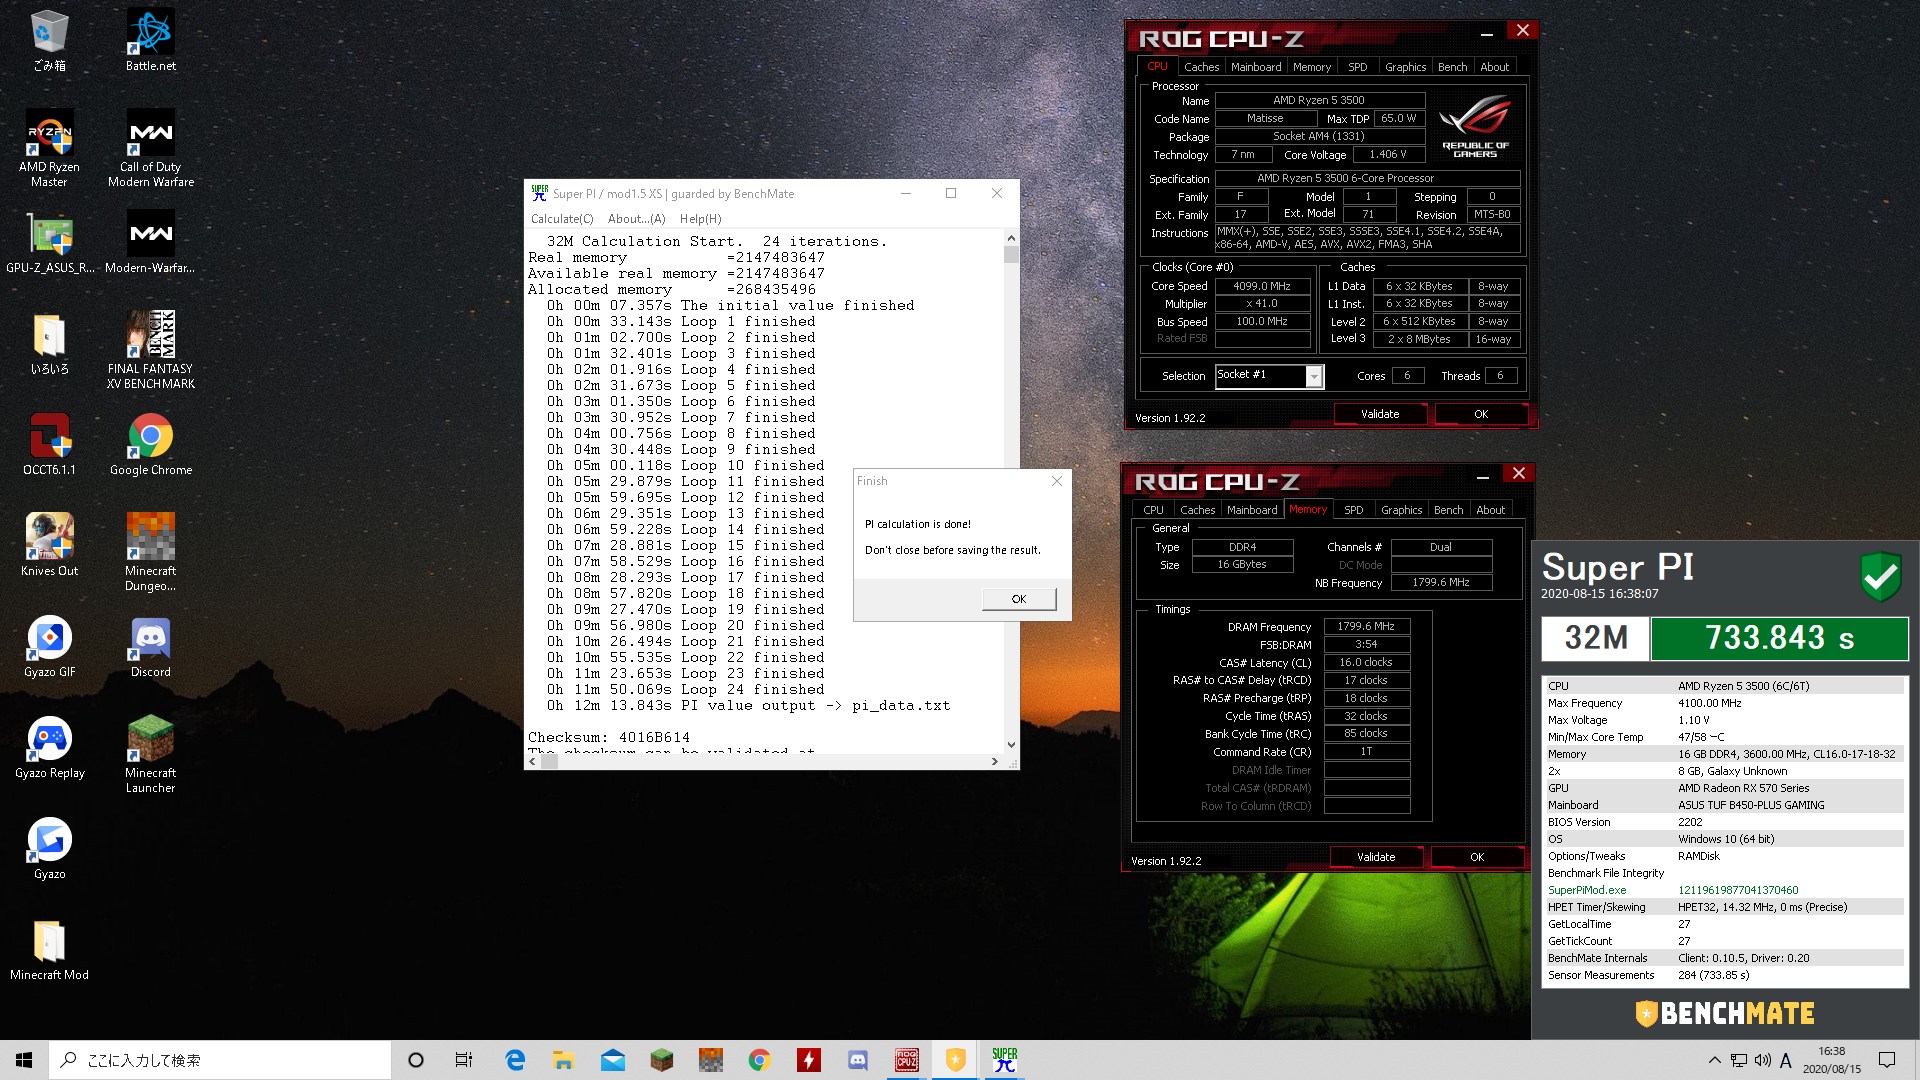The height and width of the screenshot is (1080, 1920).
Task: Open the Gyazo desktop shortcut
Action: 49,848
